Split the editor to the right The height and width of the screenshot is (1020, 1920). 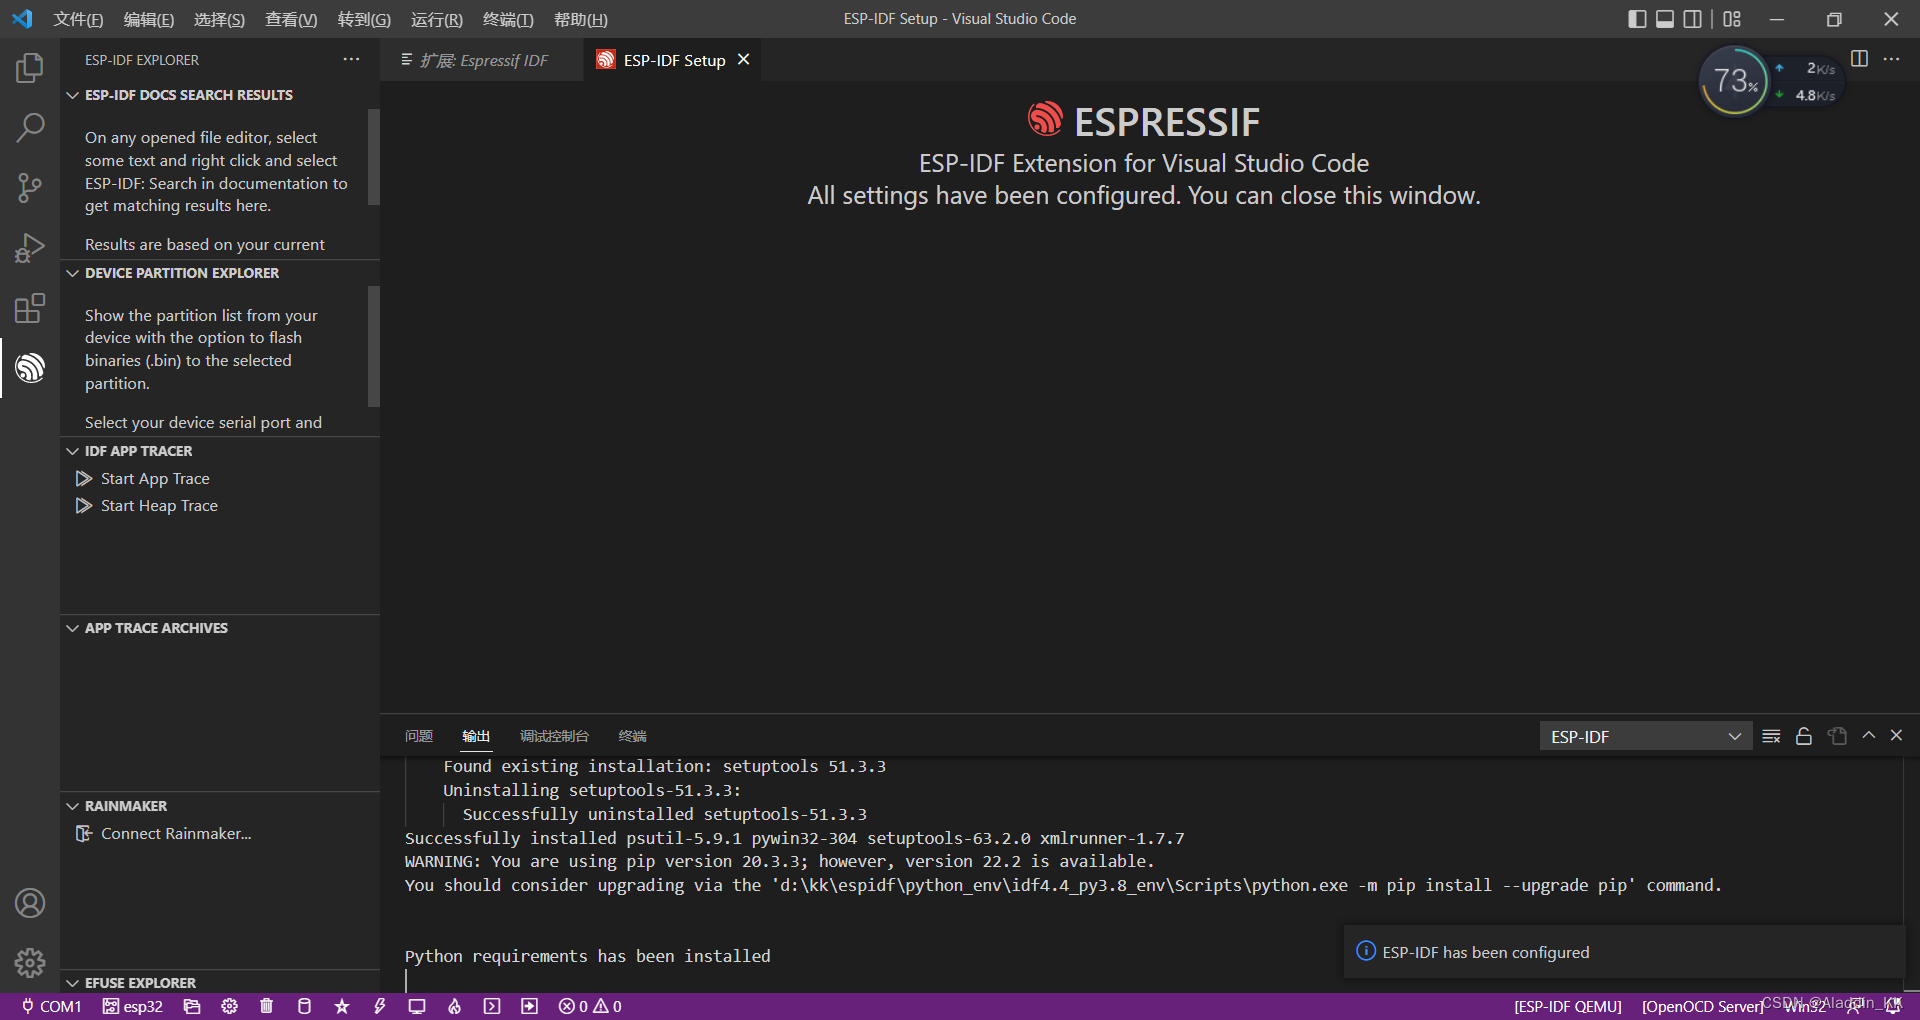pos(1859,59)
